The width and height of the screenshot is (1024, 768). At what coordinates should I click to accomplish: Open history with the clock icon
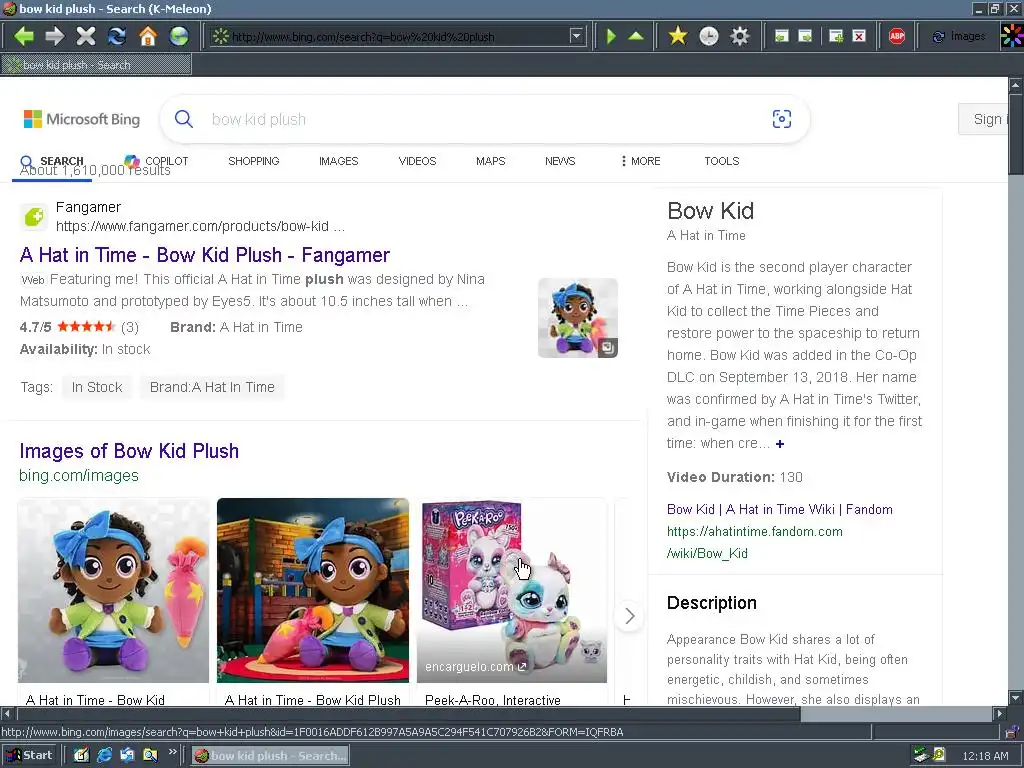(x=709, y=36)
